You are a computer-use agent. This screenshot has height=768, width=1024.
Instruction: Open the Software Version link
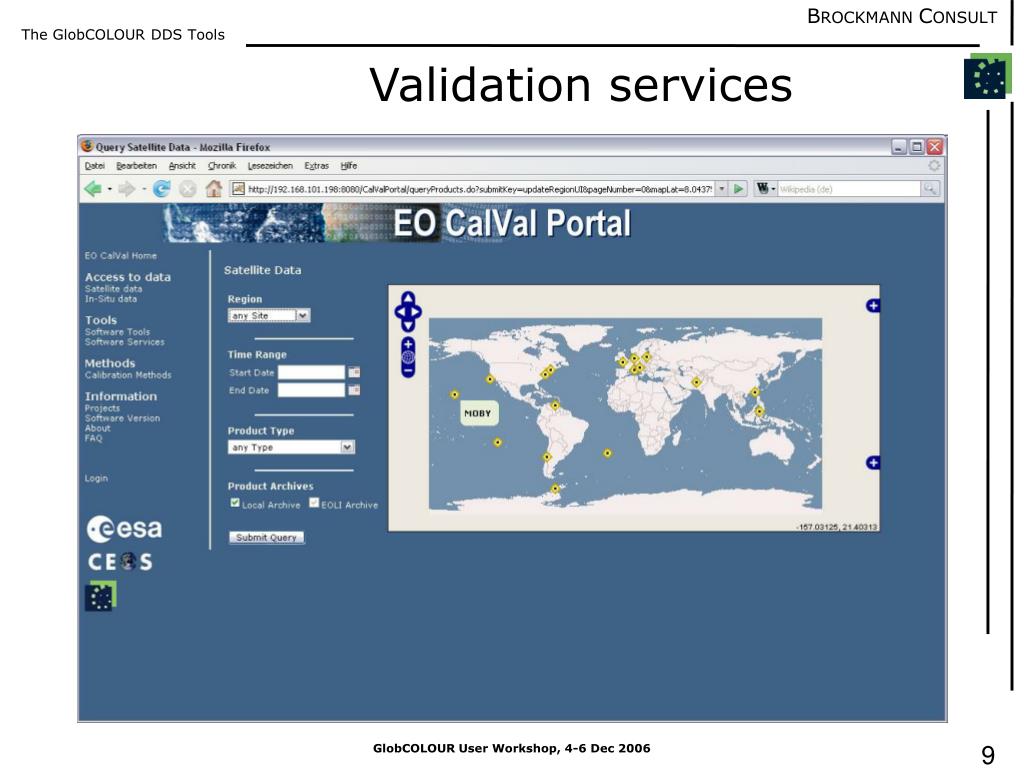[122, 418]
